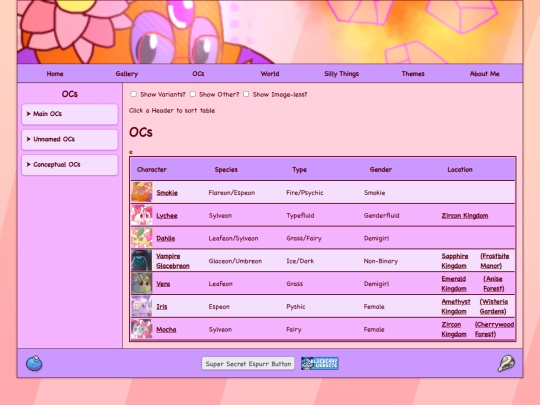Open the Iris character link

[162, 307]
